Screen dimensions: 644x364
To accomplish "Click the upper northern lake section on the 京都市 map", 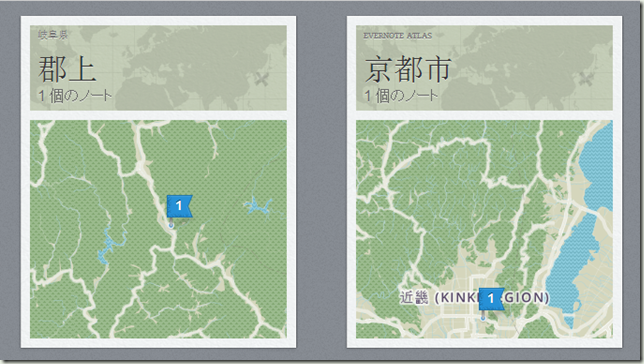I will coord(598,168).
